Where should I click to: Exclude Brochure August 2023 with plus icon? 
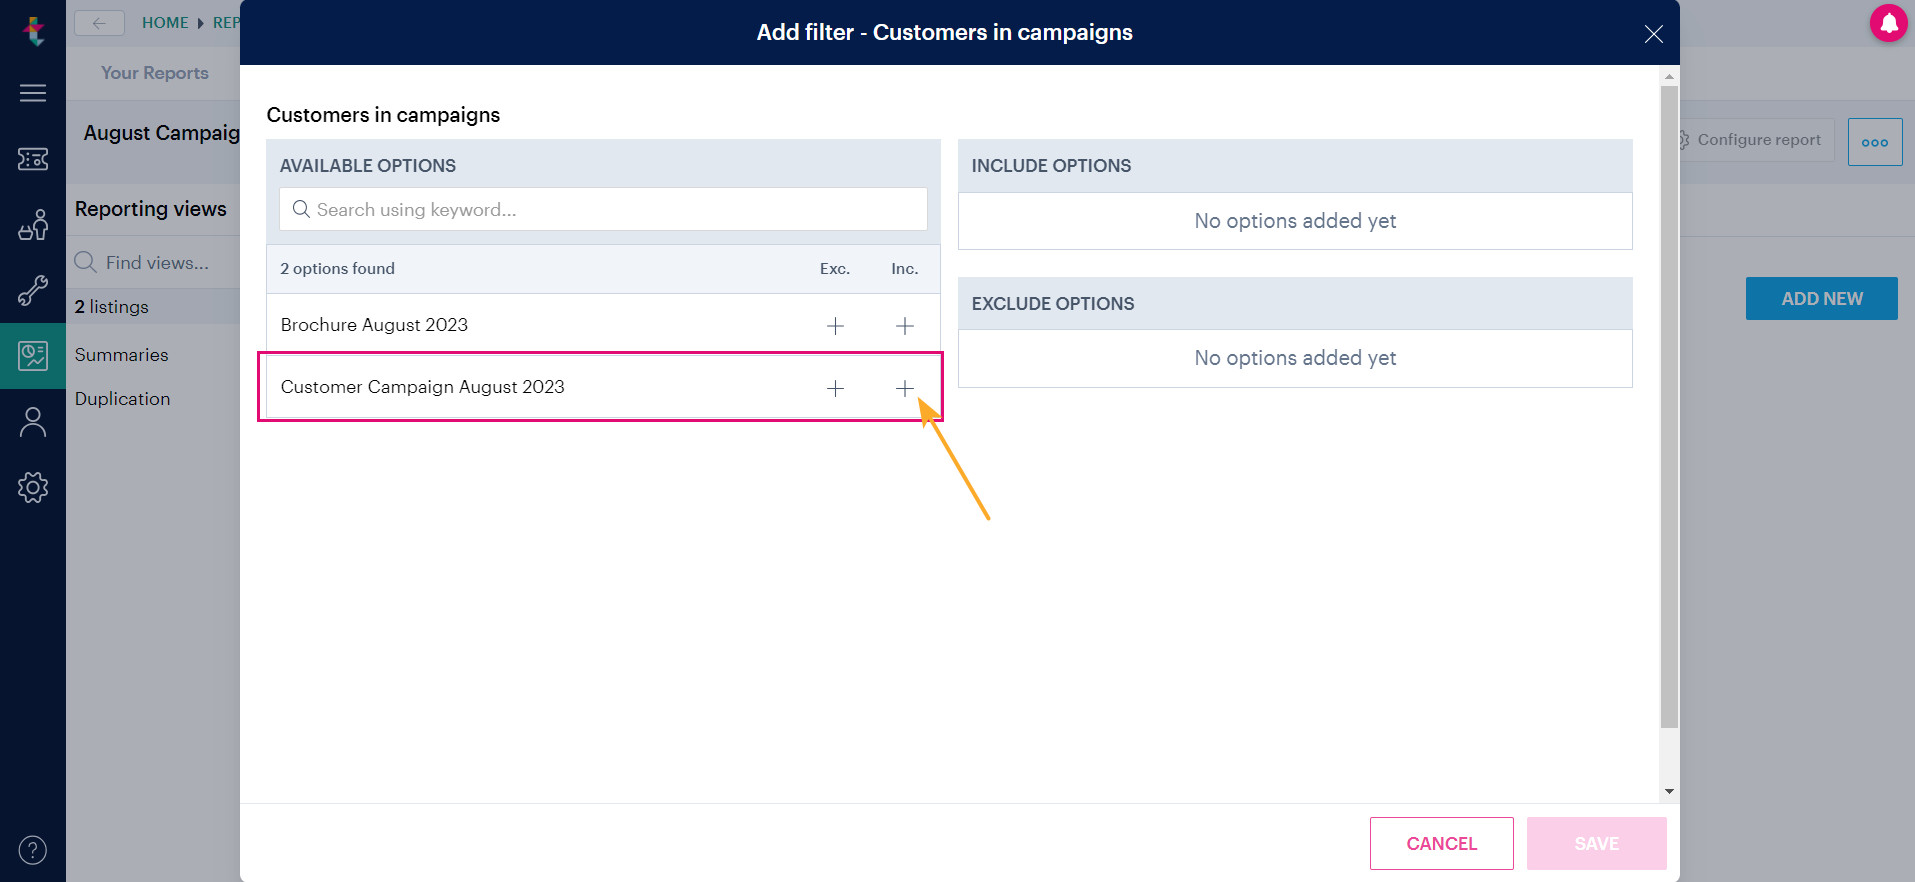[x=835, y=326]
